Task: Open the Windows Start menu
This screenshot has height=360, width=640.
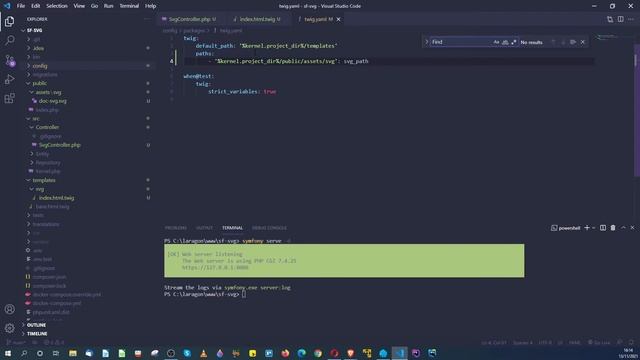Action: (8, 353)
